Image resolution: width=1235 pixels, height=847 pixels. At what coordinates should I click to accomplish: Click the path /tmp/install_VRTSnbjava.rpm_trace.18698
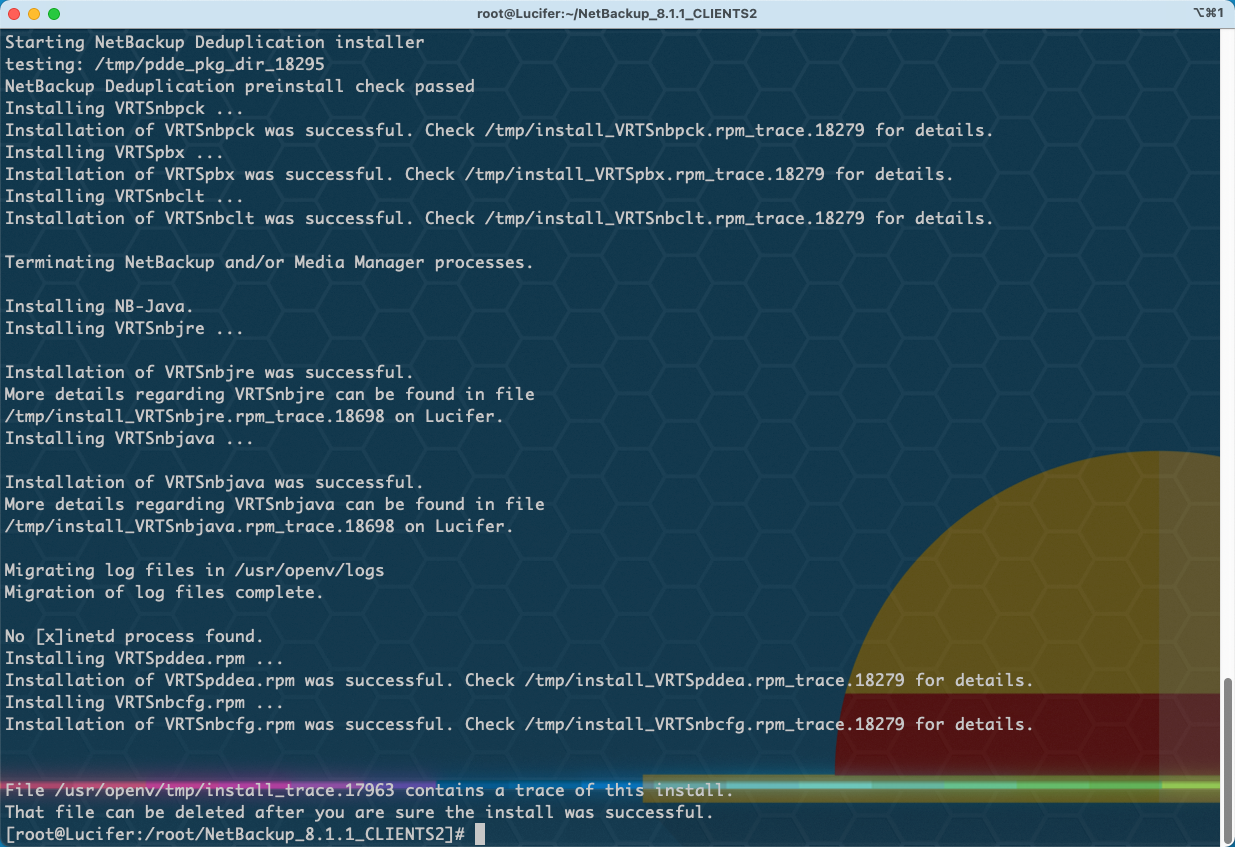tap(200, 526)
